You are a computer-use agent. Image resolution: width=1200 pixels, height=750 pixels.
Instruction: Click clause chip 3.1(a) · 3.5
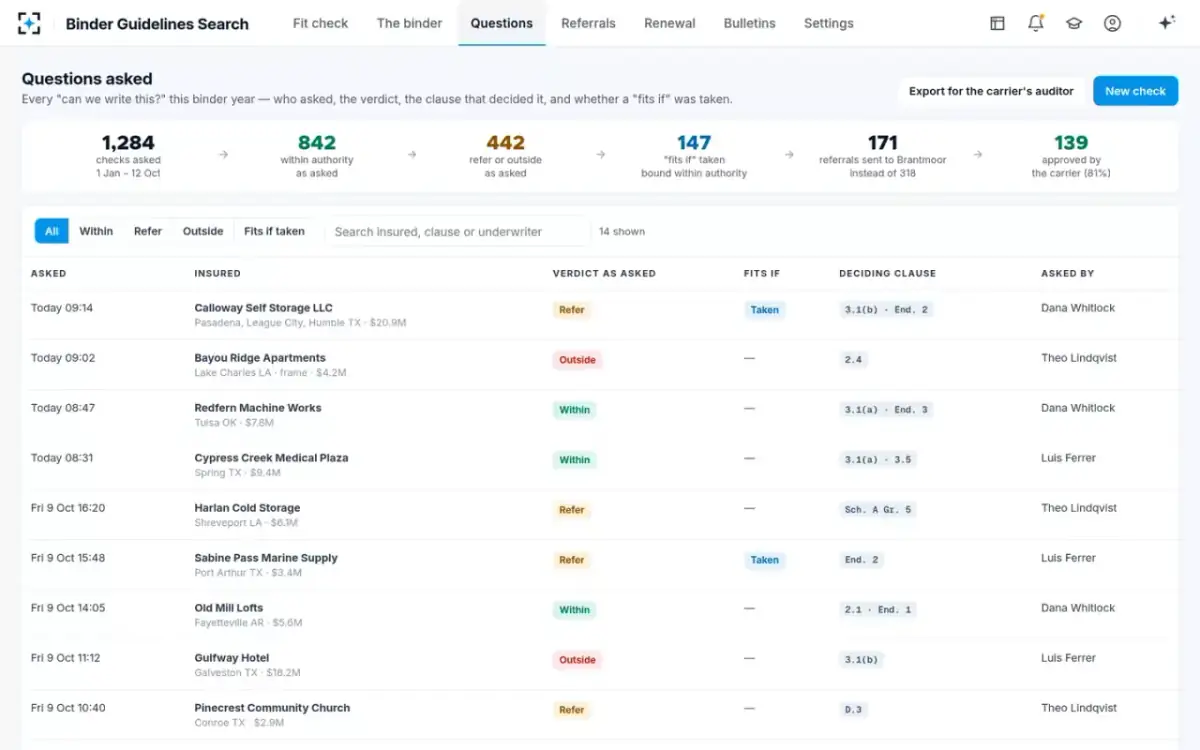[878, 460]
